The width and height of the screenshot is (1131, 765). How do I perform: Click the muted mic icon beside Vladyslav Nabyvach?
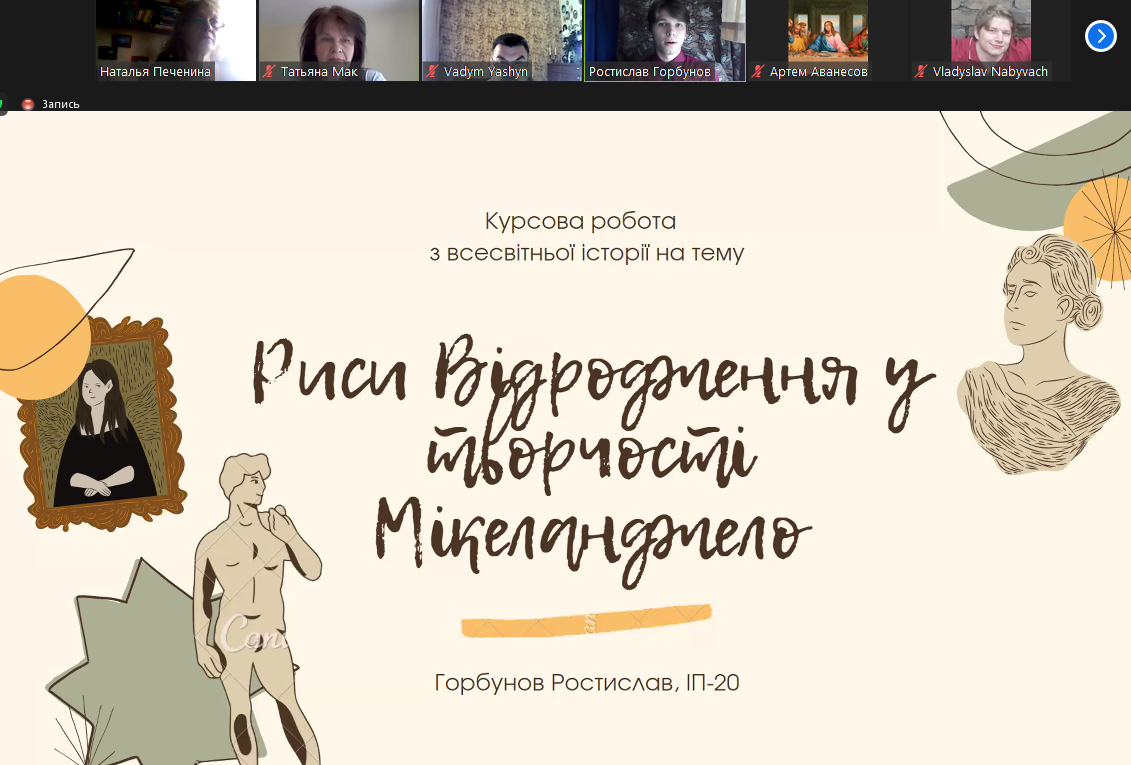coord(921,70)
